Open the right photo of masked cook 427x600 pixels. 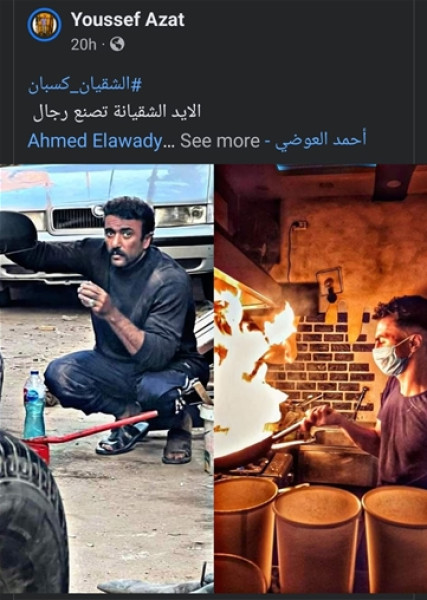coord(321,378)
